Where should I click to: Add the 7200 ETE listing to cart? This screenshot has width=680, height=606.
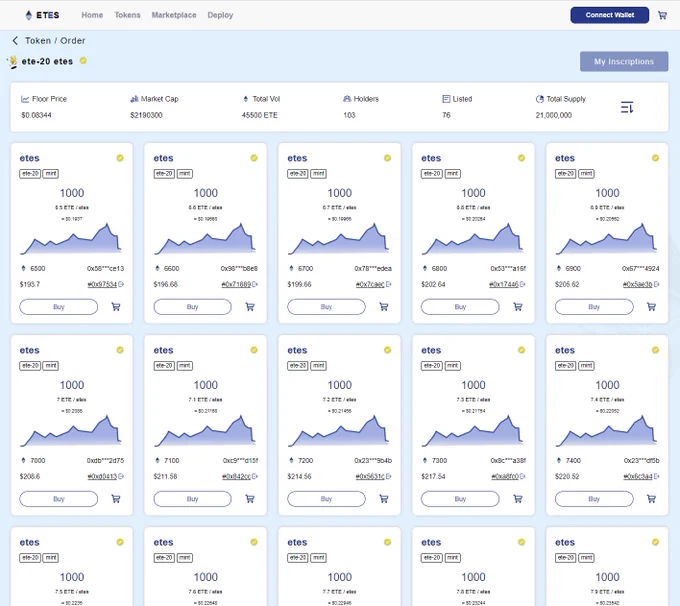pyautogui.click(x=384, y=499)
